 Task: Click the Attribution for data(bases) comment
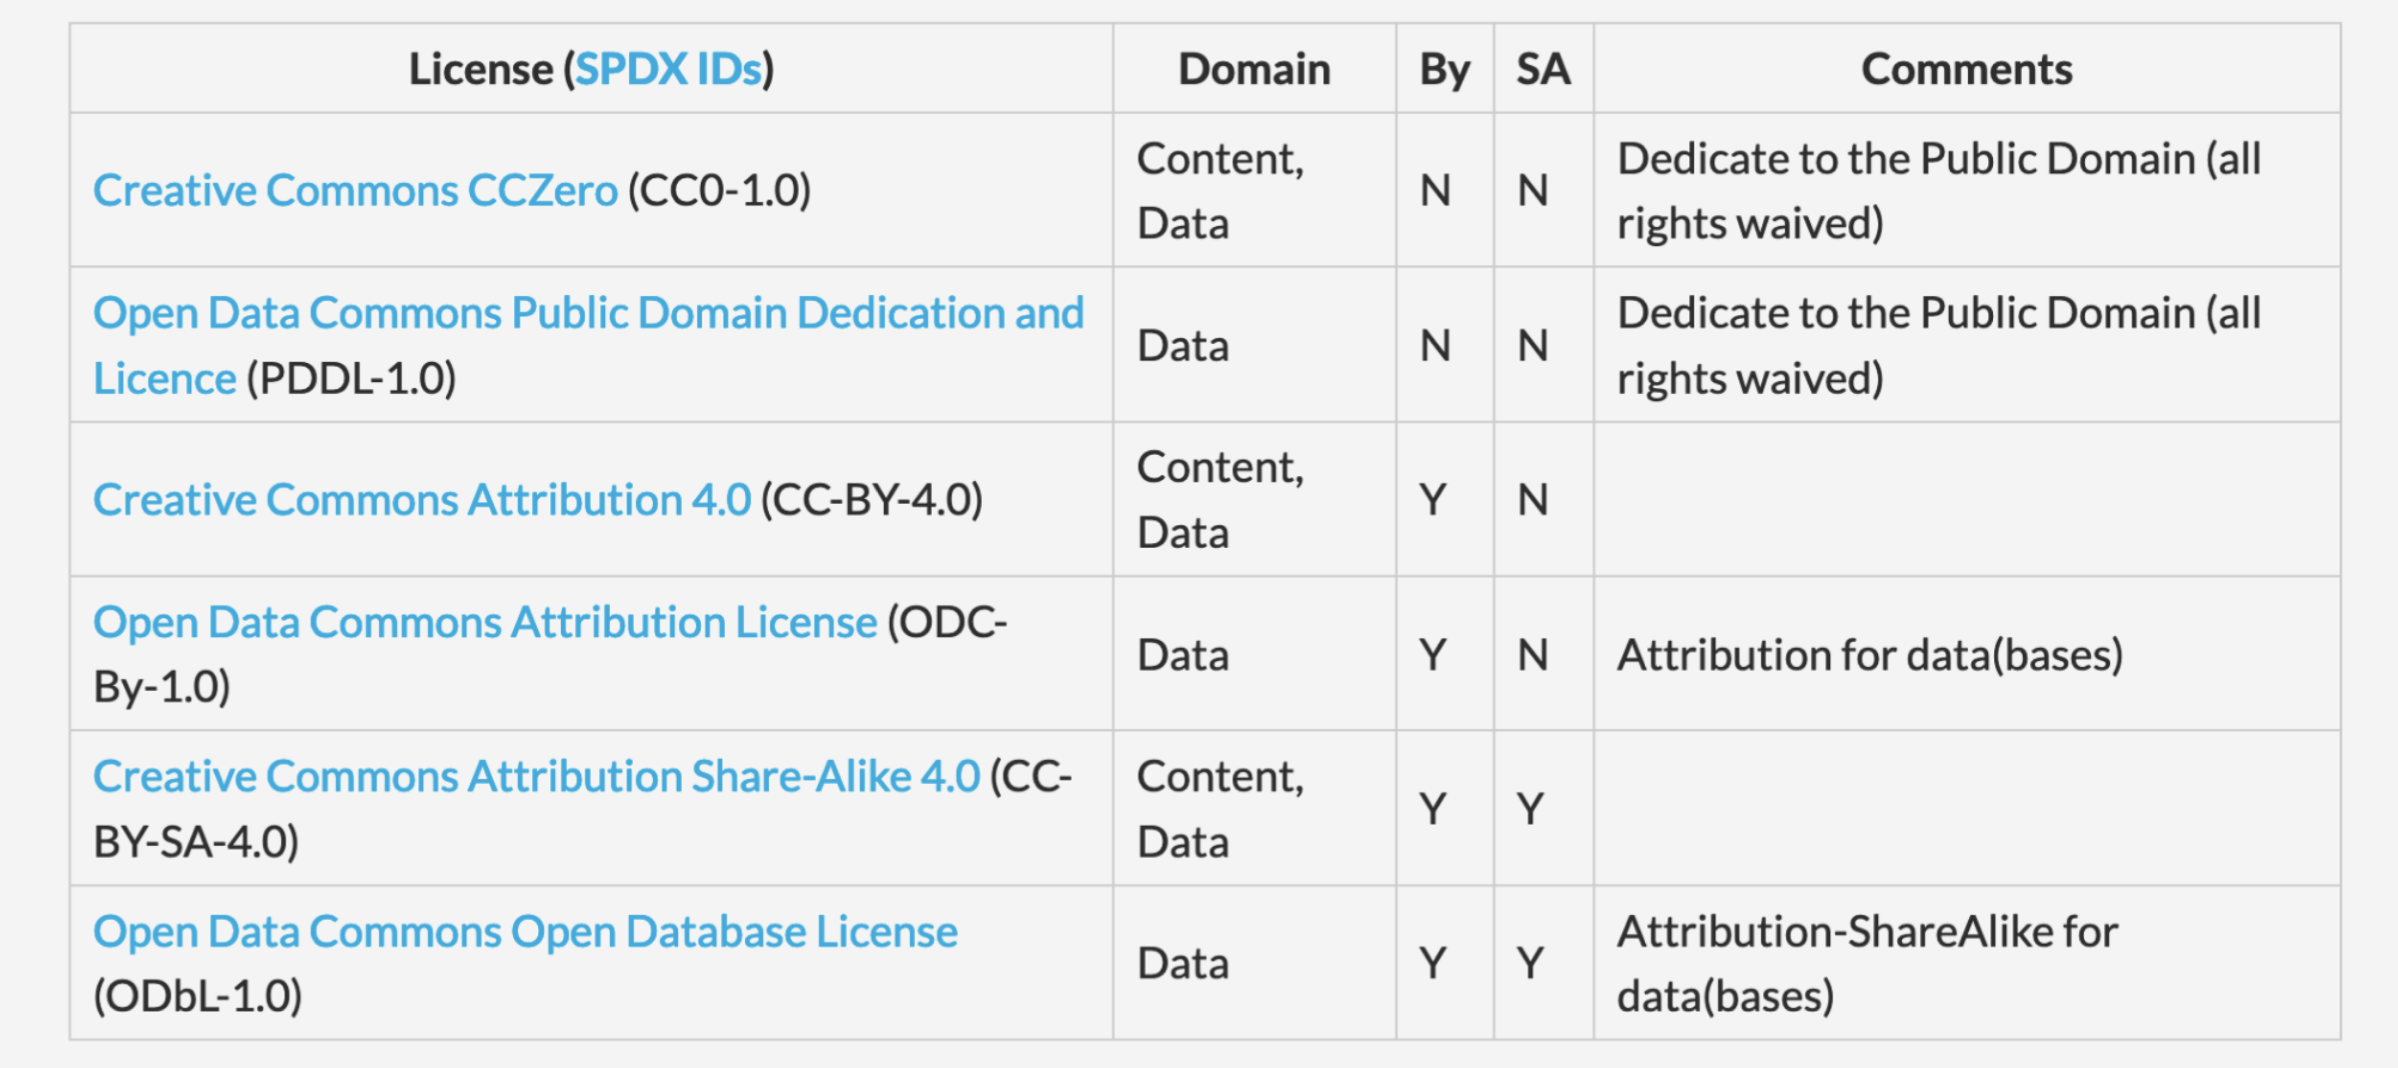1870,655
